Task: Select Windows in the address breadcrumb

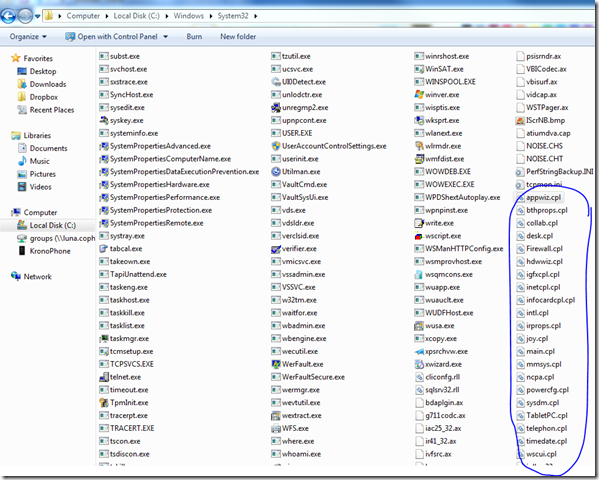Action: pos(189,16)
